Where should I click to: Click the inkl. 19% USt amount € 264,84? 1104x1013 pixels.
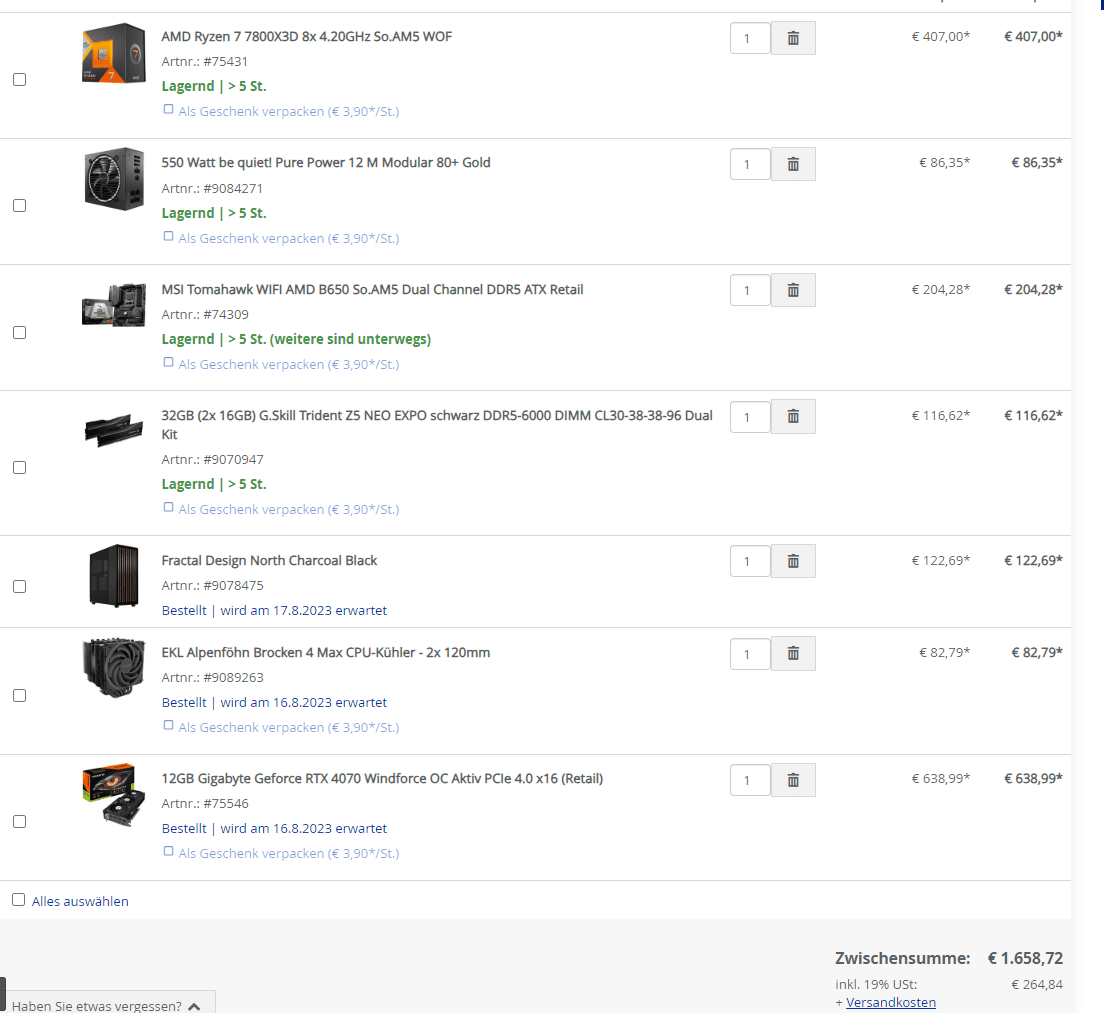pyautogui.click(x=1037, y=985)
